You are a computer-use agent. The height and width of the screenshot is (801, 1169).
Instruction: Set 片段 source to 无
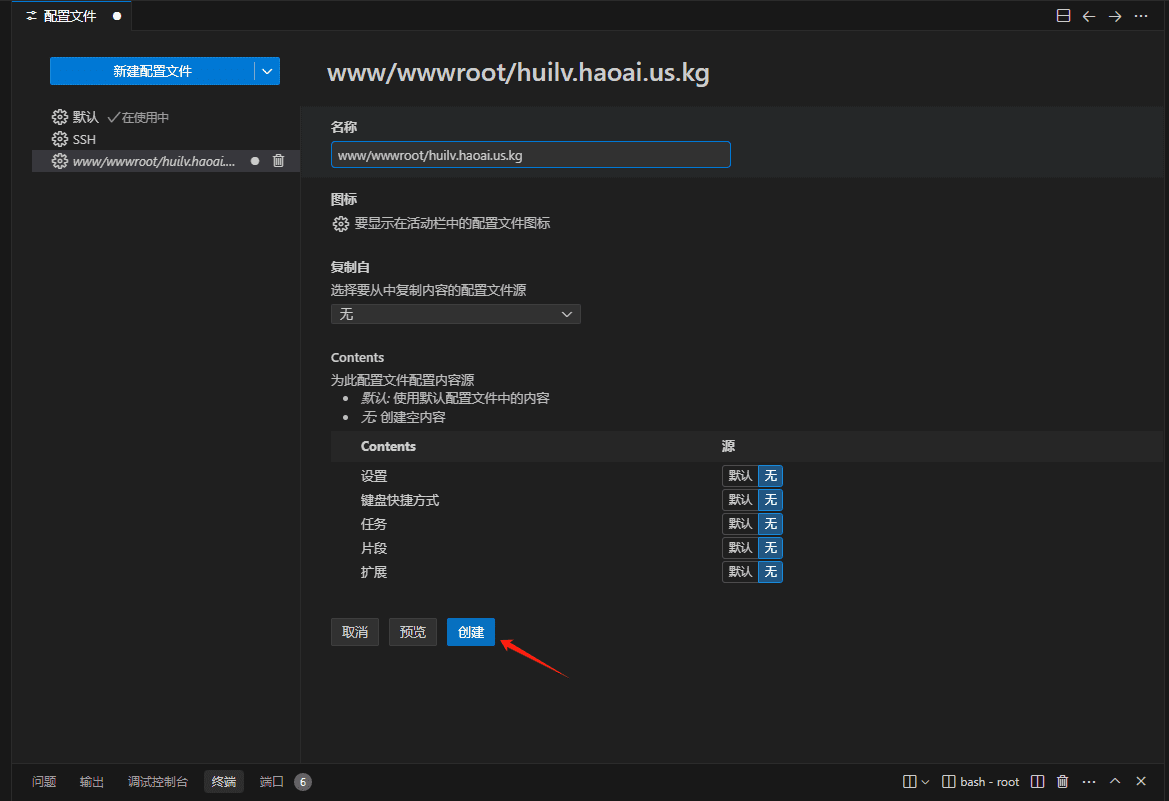pyautogui.click(x=770, y=547)
